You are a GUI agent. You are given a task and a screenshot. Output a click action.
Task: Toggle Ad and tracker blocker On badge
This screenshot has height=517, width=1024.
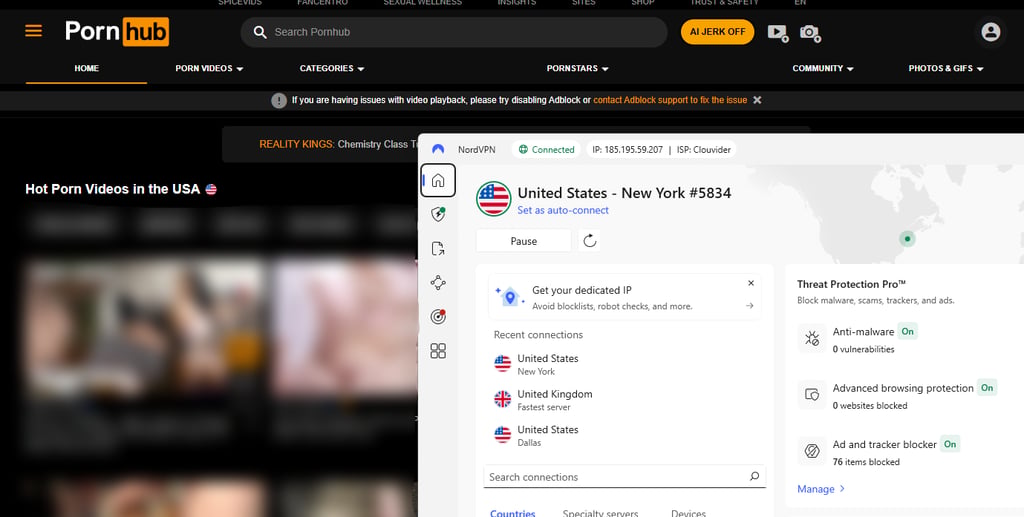[x=950, y=444]
